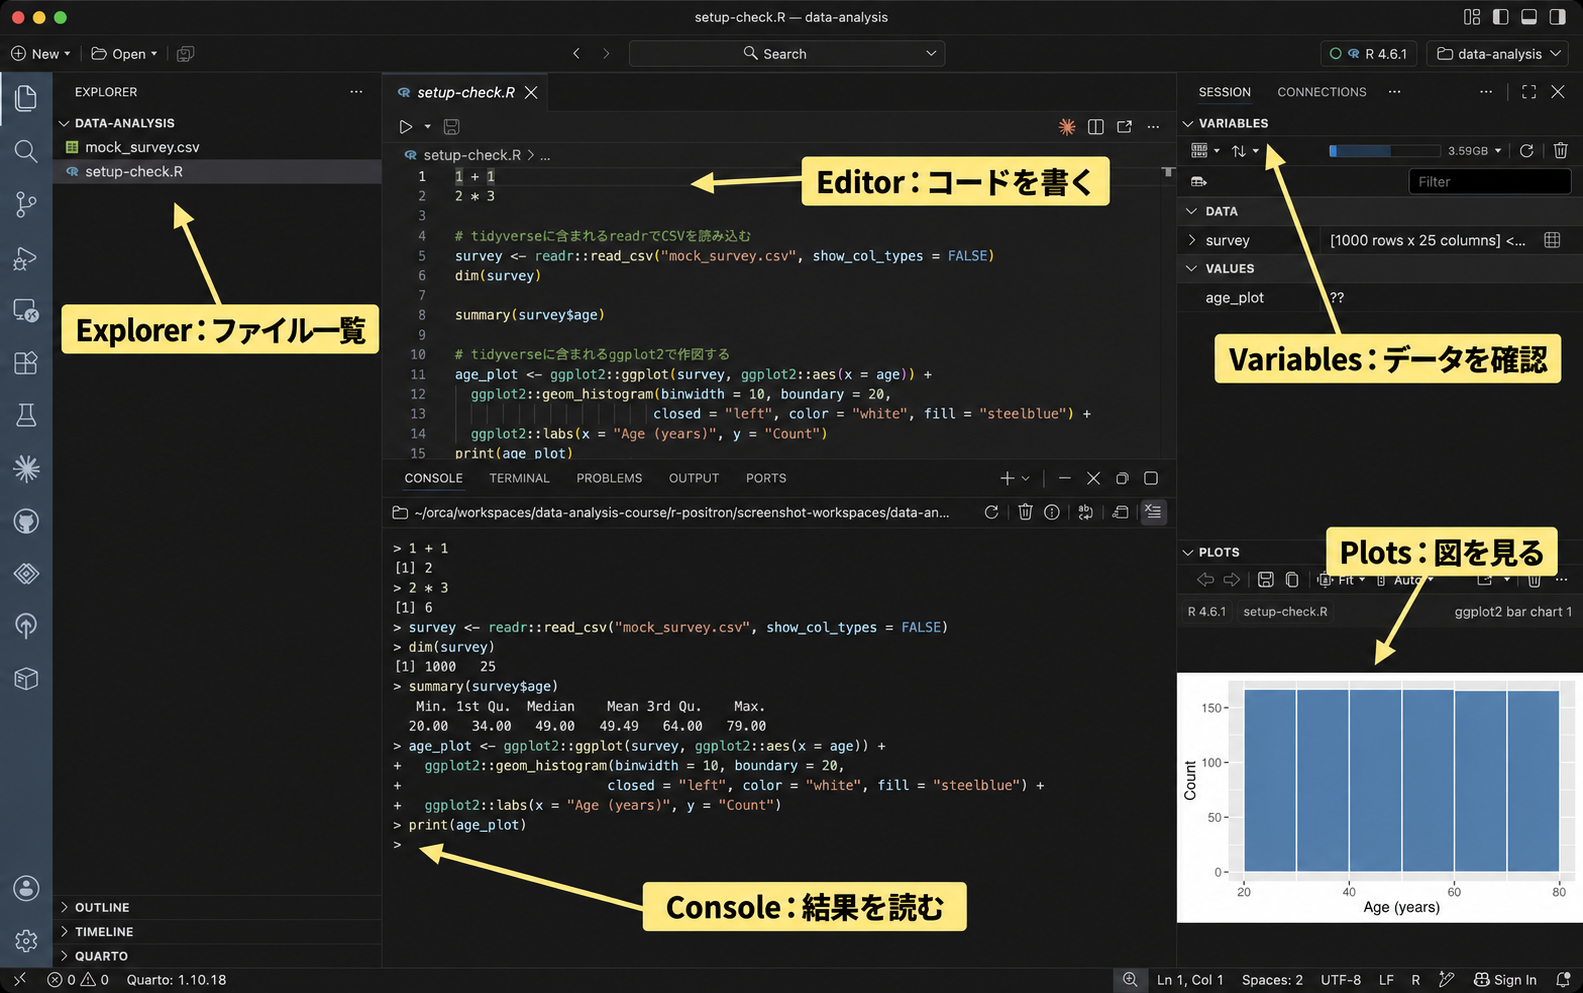1583x993 pixels.
Task: Save the plot using the Plots toolbar
Action: coord(1265,580)
